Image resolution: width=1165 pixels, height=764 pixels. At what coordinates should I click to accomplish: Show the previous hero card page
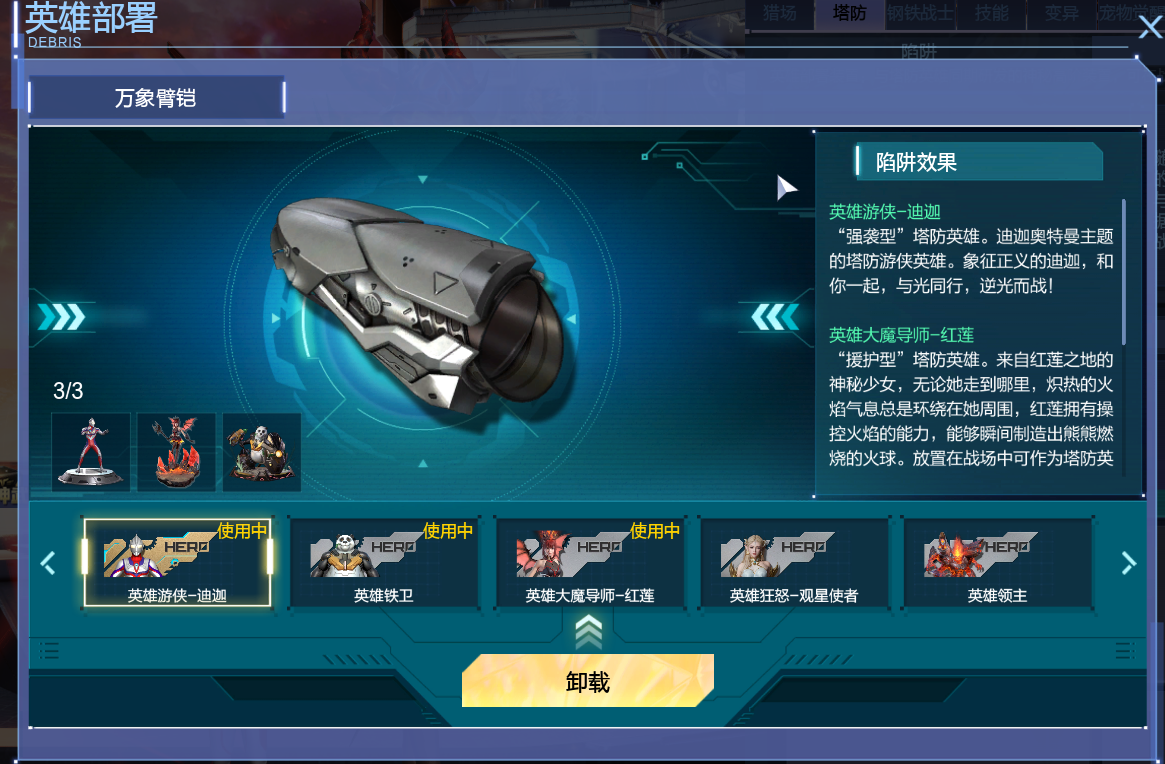click(x=48, y=563)
